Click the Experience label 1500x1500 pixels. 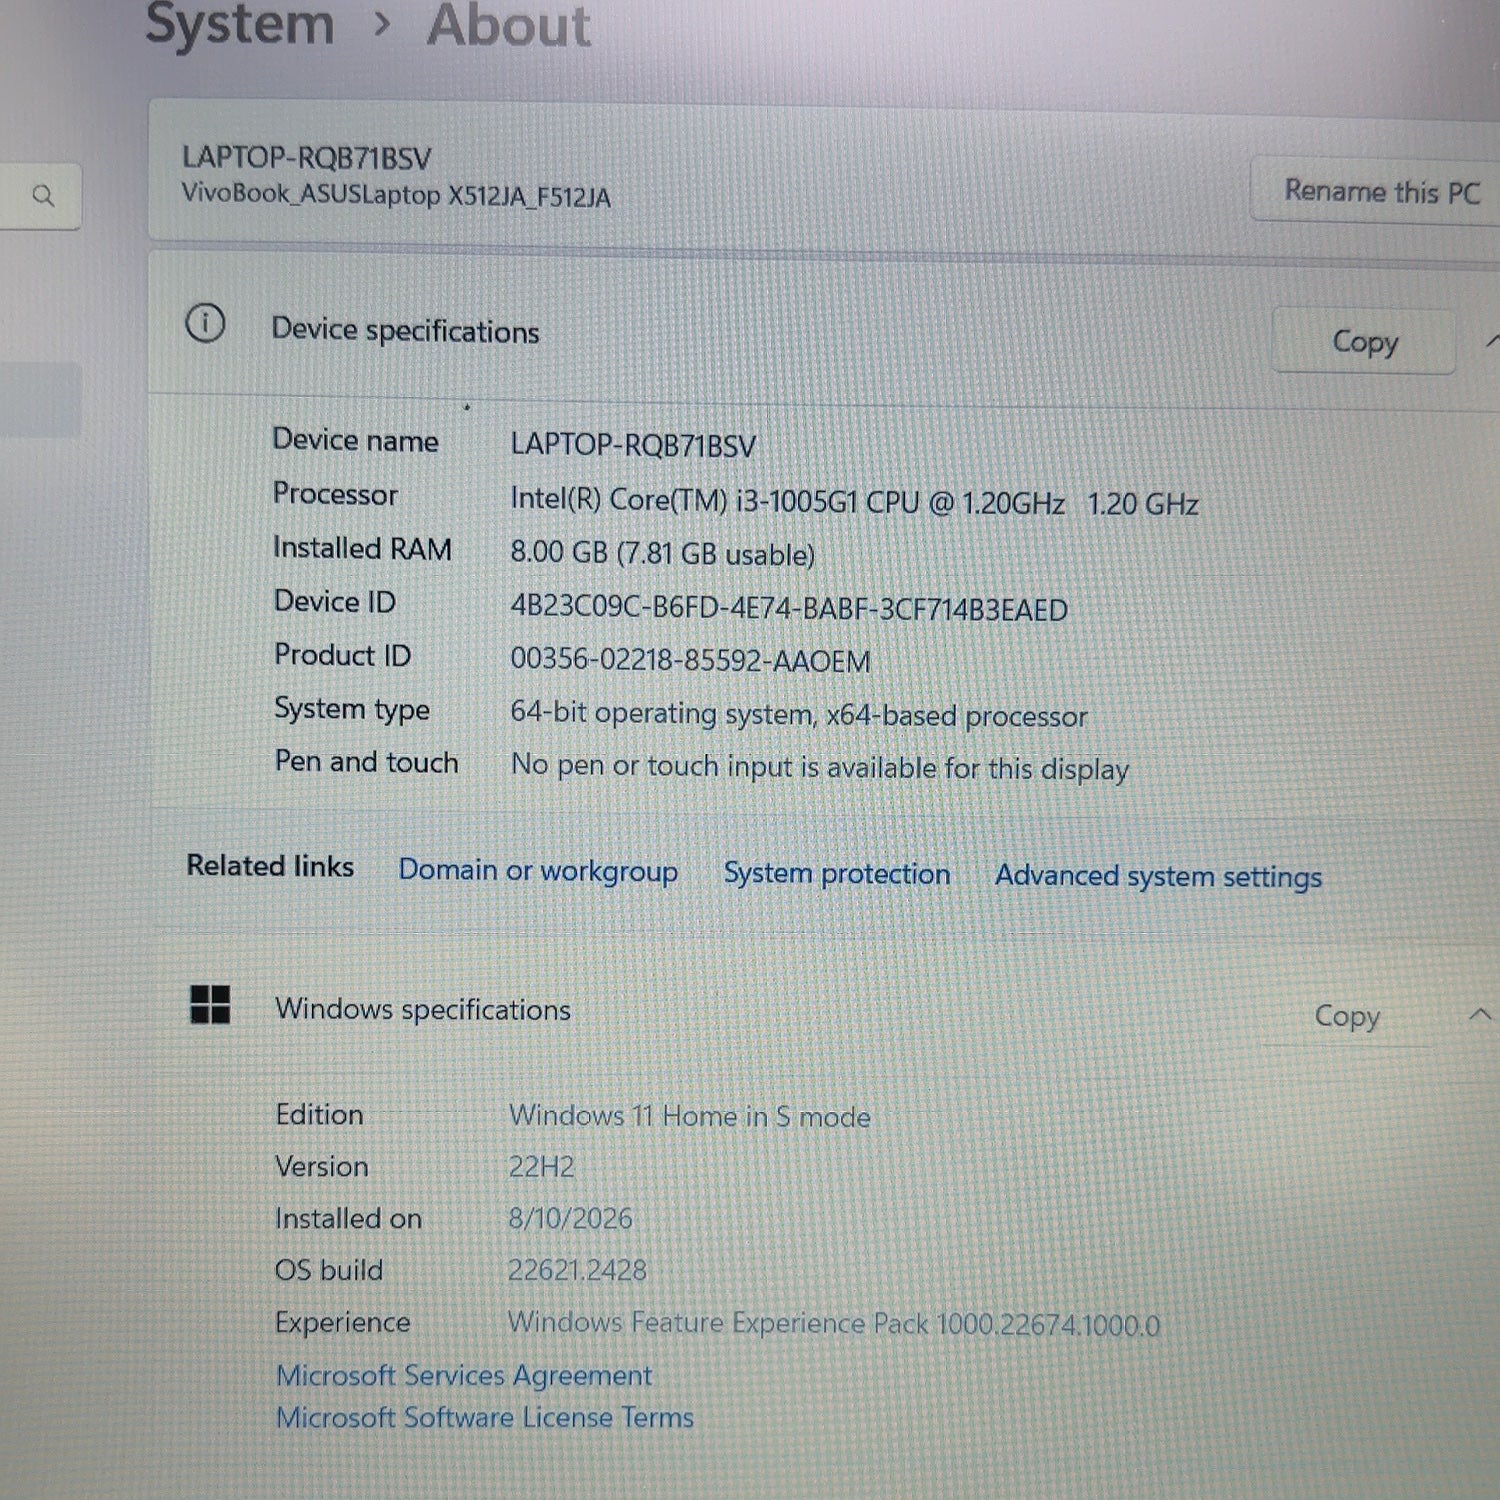[x=342, y=1323]
